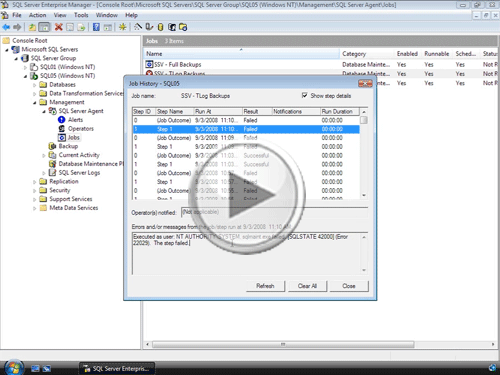This screenshot has height=375, width=500.
Task: Collapse the SQL Server Group node
Action: pos(16,59)
